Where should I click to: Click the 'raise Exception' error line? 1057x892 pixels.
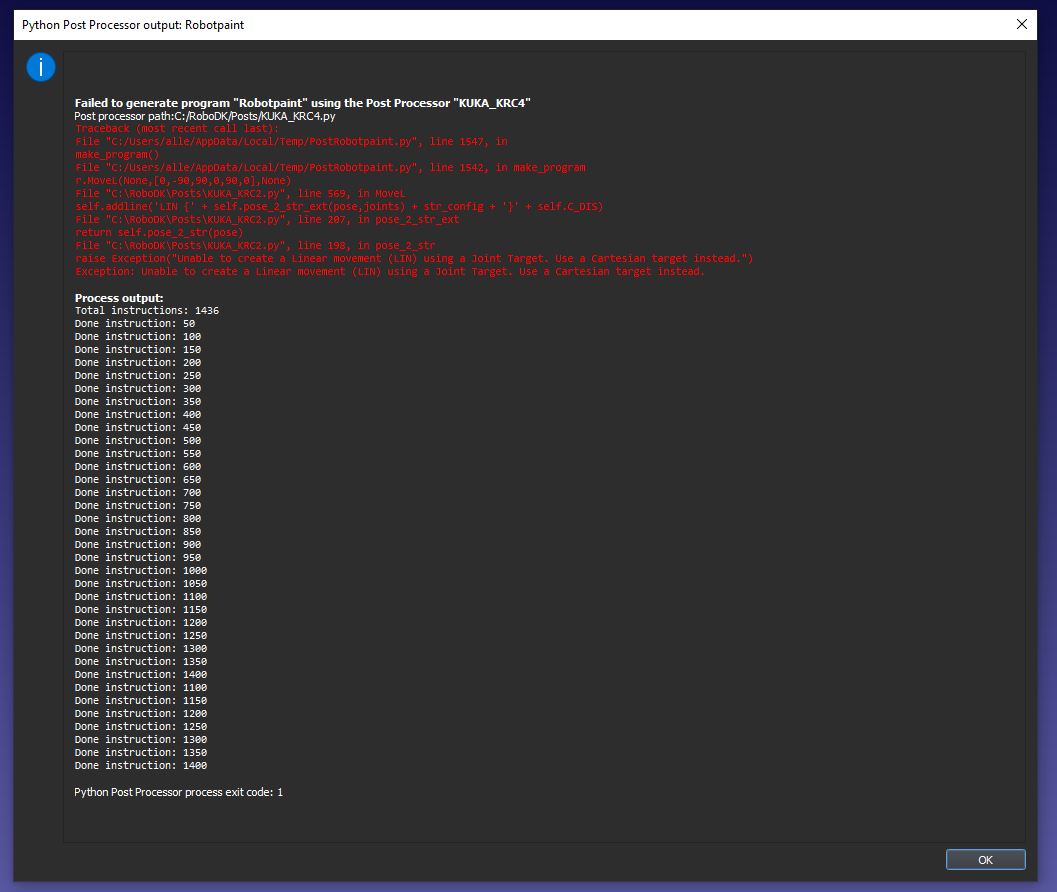tap(414, 259)
